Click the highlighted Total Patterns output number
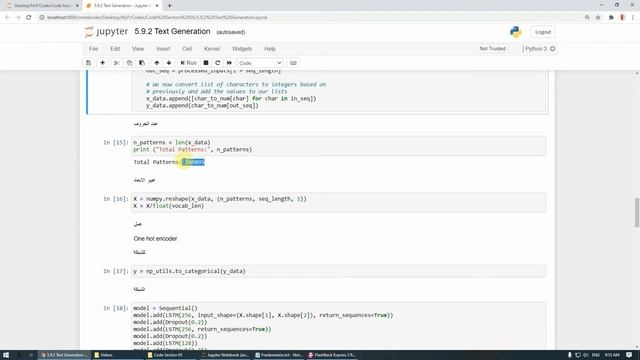Image resolution: width=640 pixels, height=360 pixels. point(193,162)
